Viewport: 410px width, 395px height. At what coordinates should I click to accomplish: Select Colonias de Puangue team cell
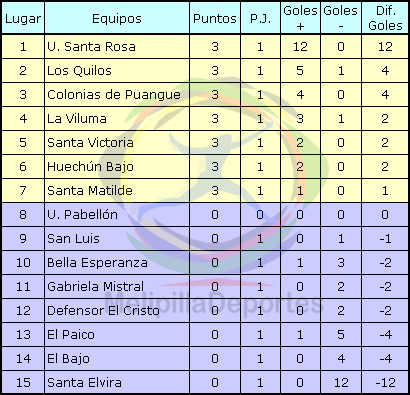coord(114,95)
